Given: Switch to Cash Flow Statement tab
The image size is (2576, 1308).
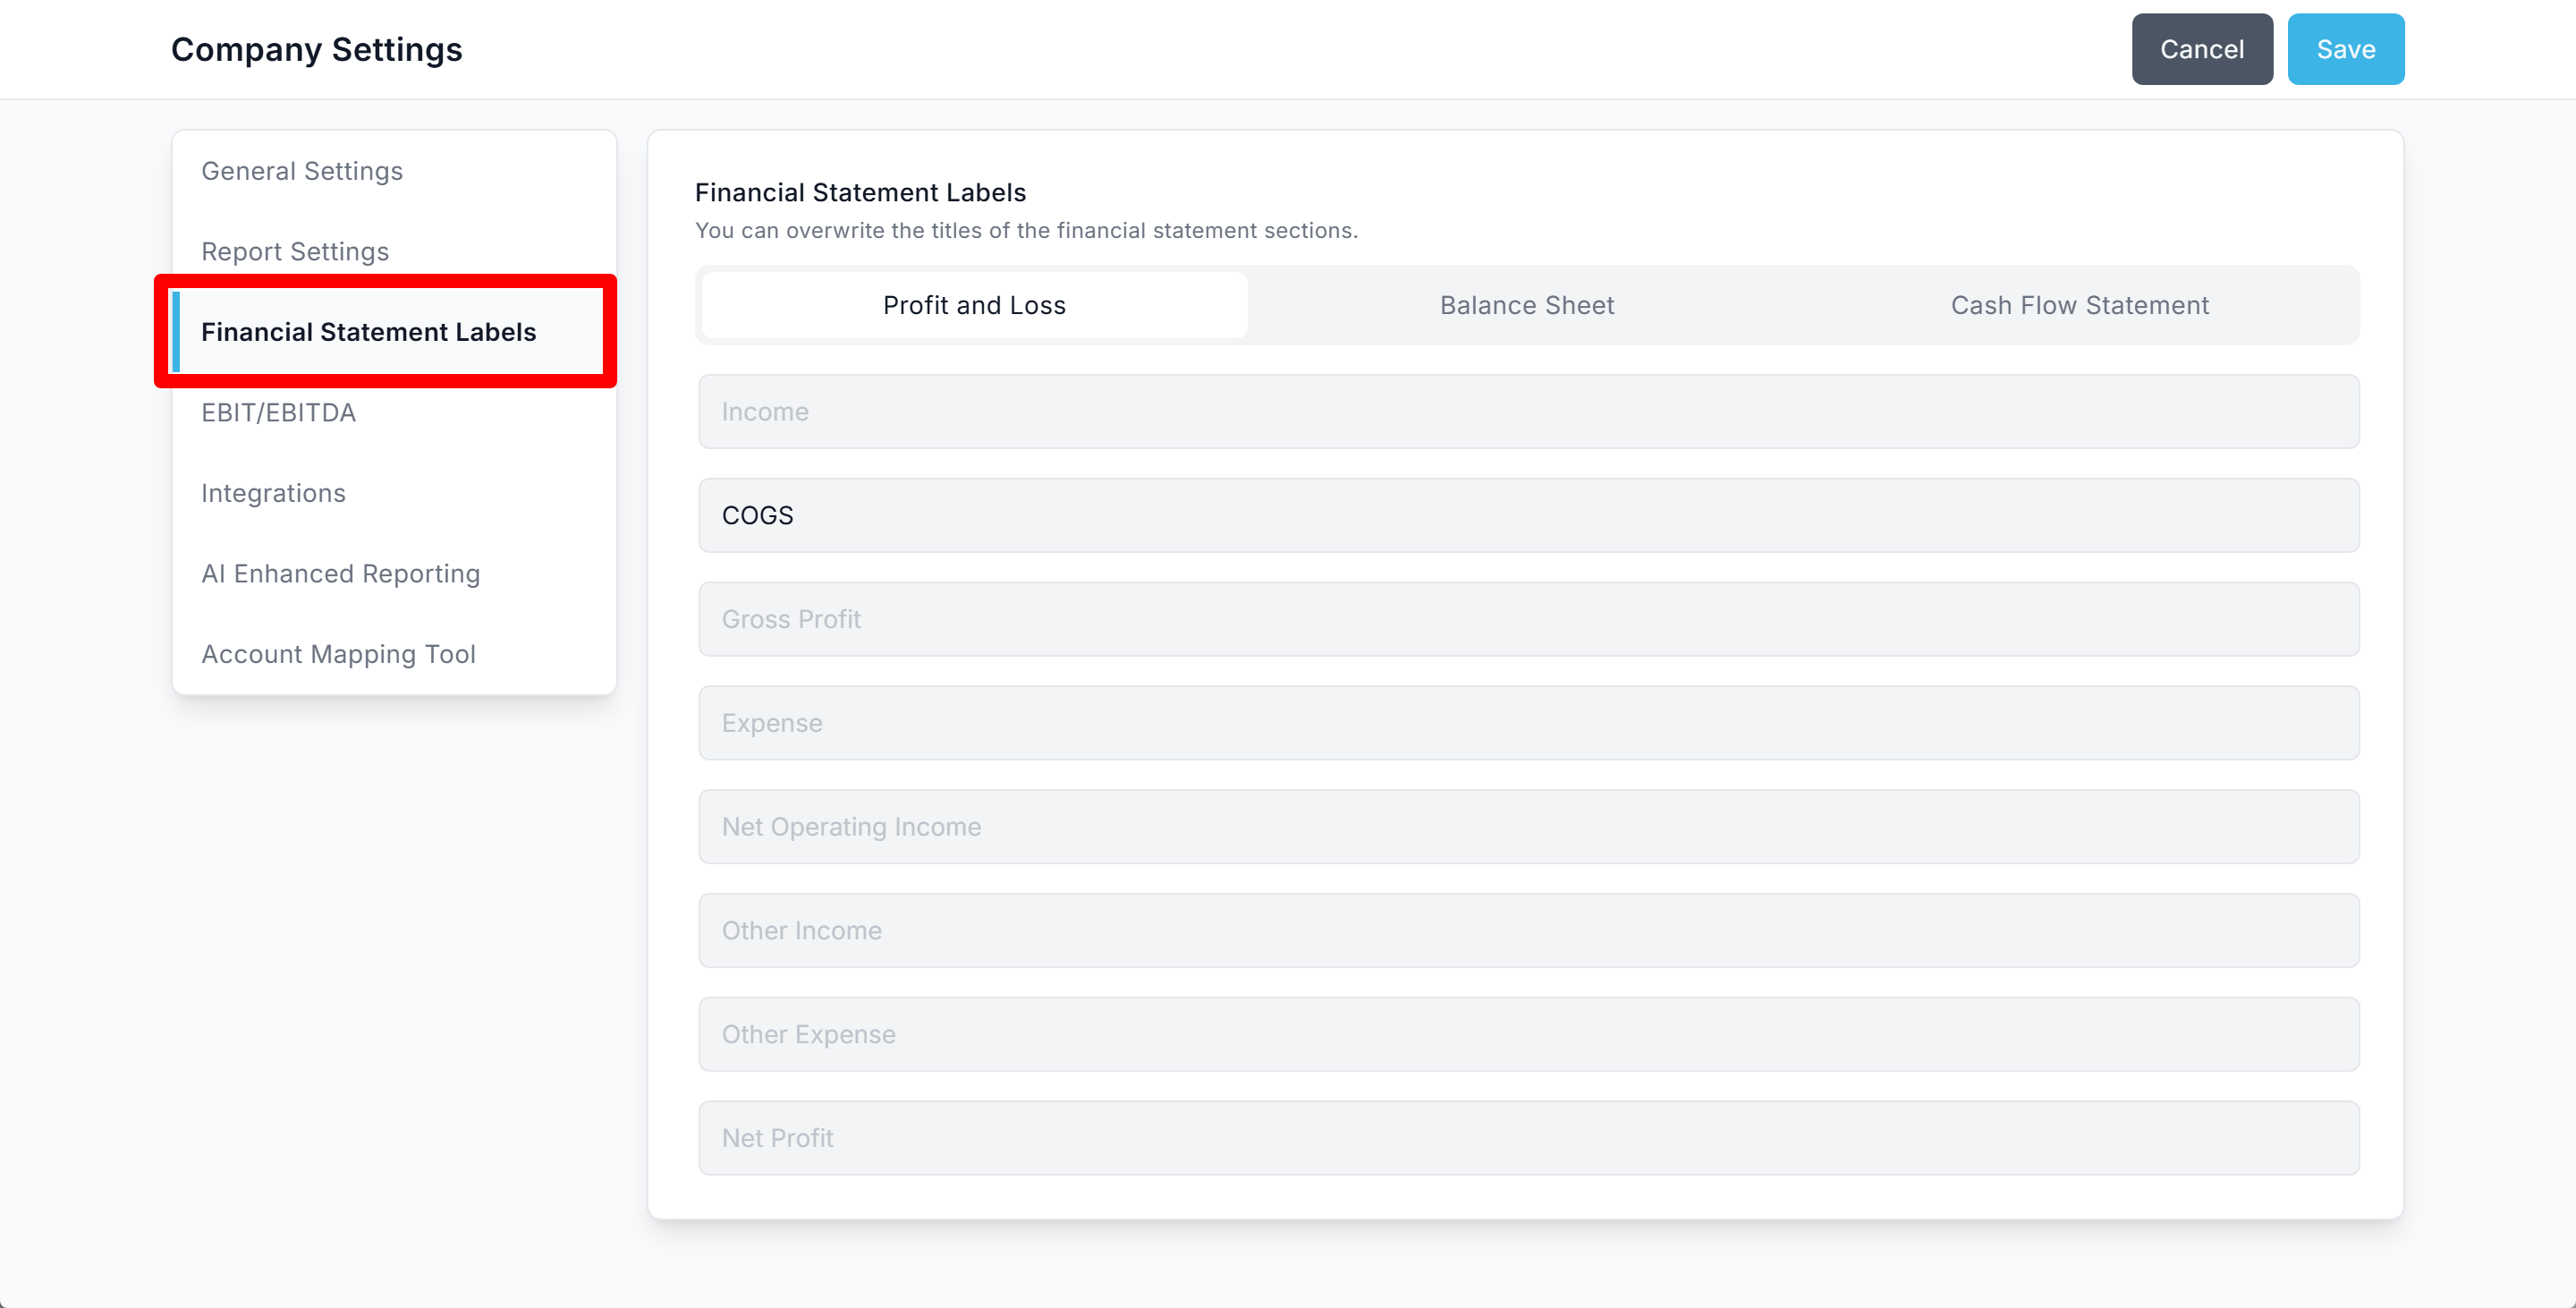Looking at the screenshot, I should (x=2079, y=305).
